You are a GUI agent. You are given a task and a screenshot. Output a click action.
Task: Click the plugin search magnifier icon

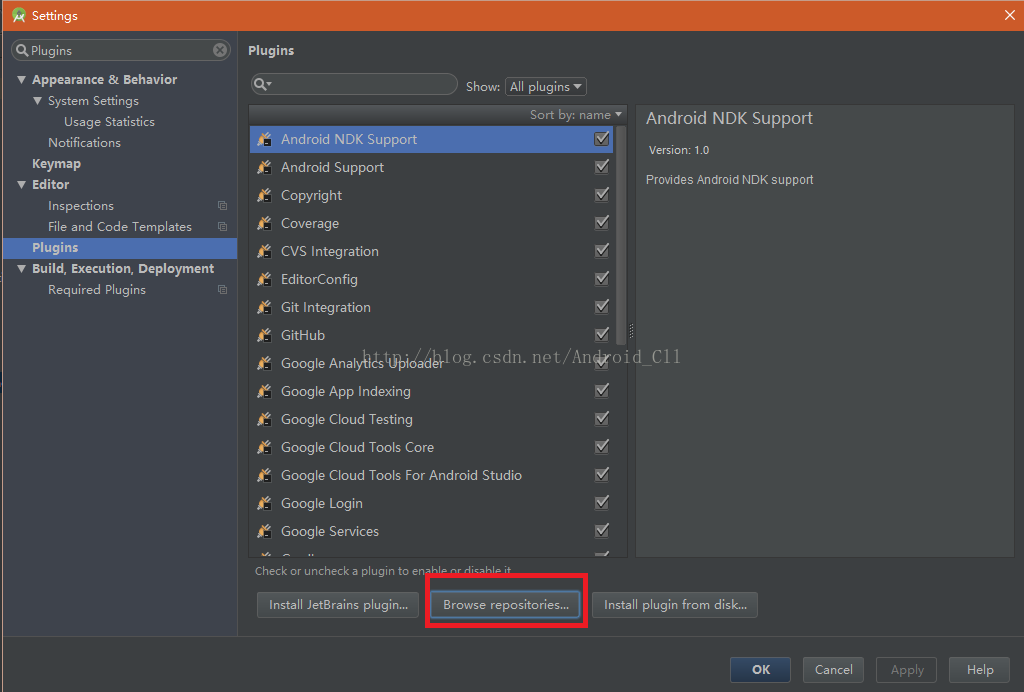(262, 84)
